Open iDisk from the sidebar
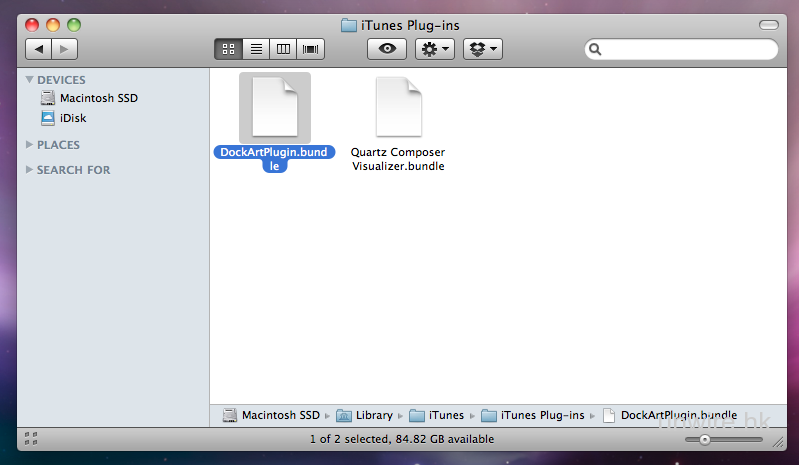 [x=73, y=118]
